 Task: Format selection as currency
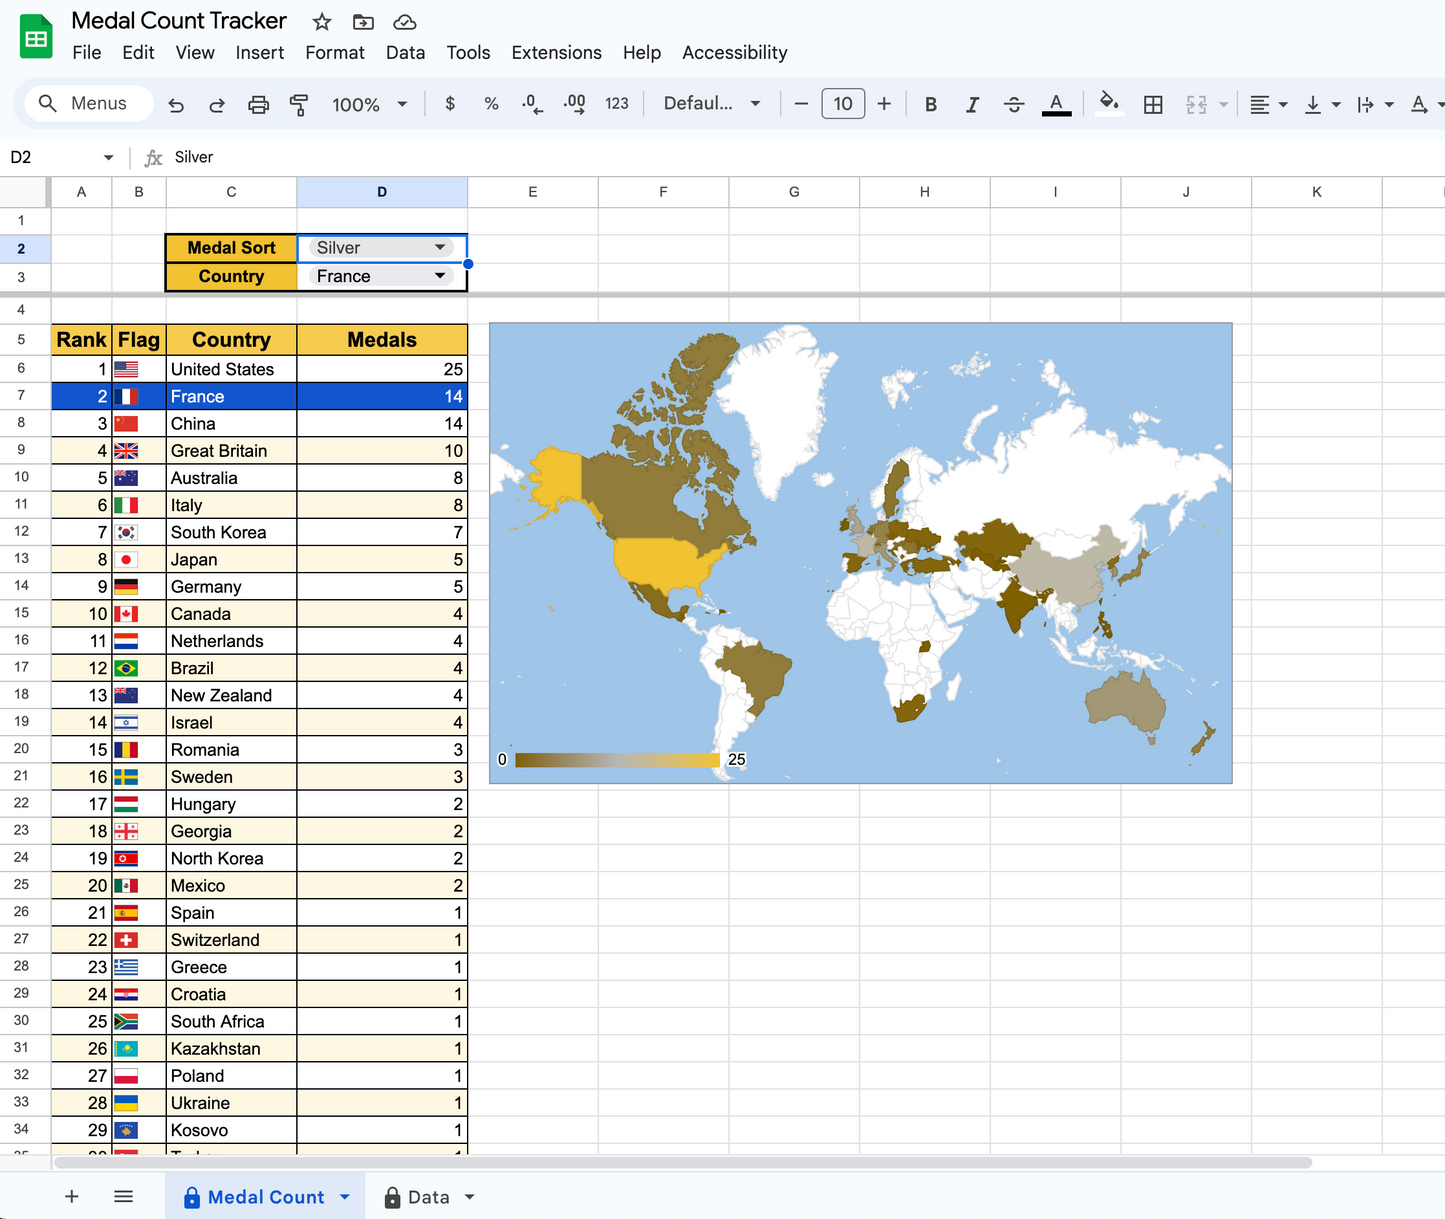449,103
